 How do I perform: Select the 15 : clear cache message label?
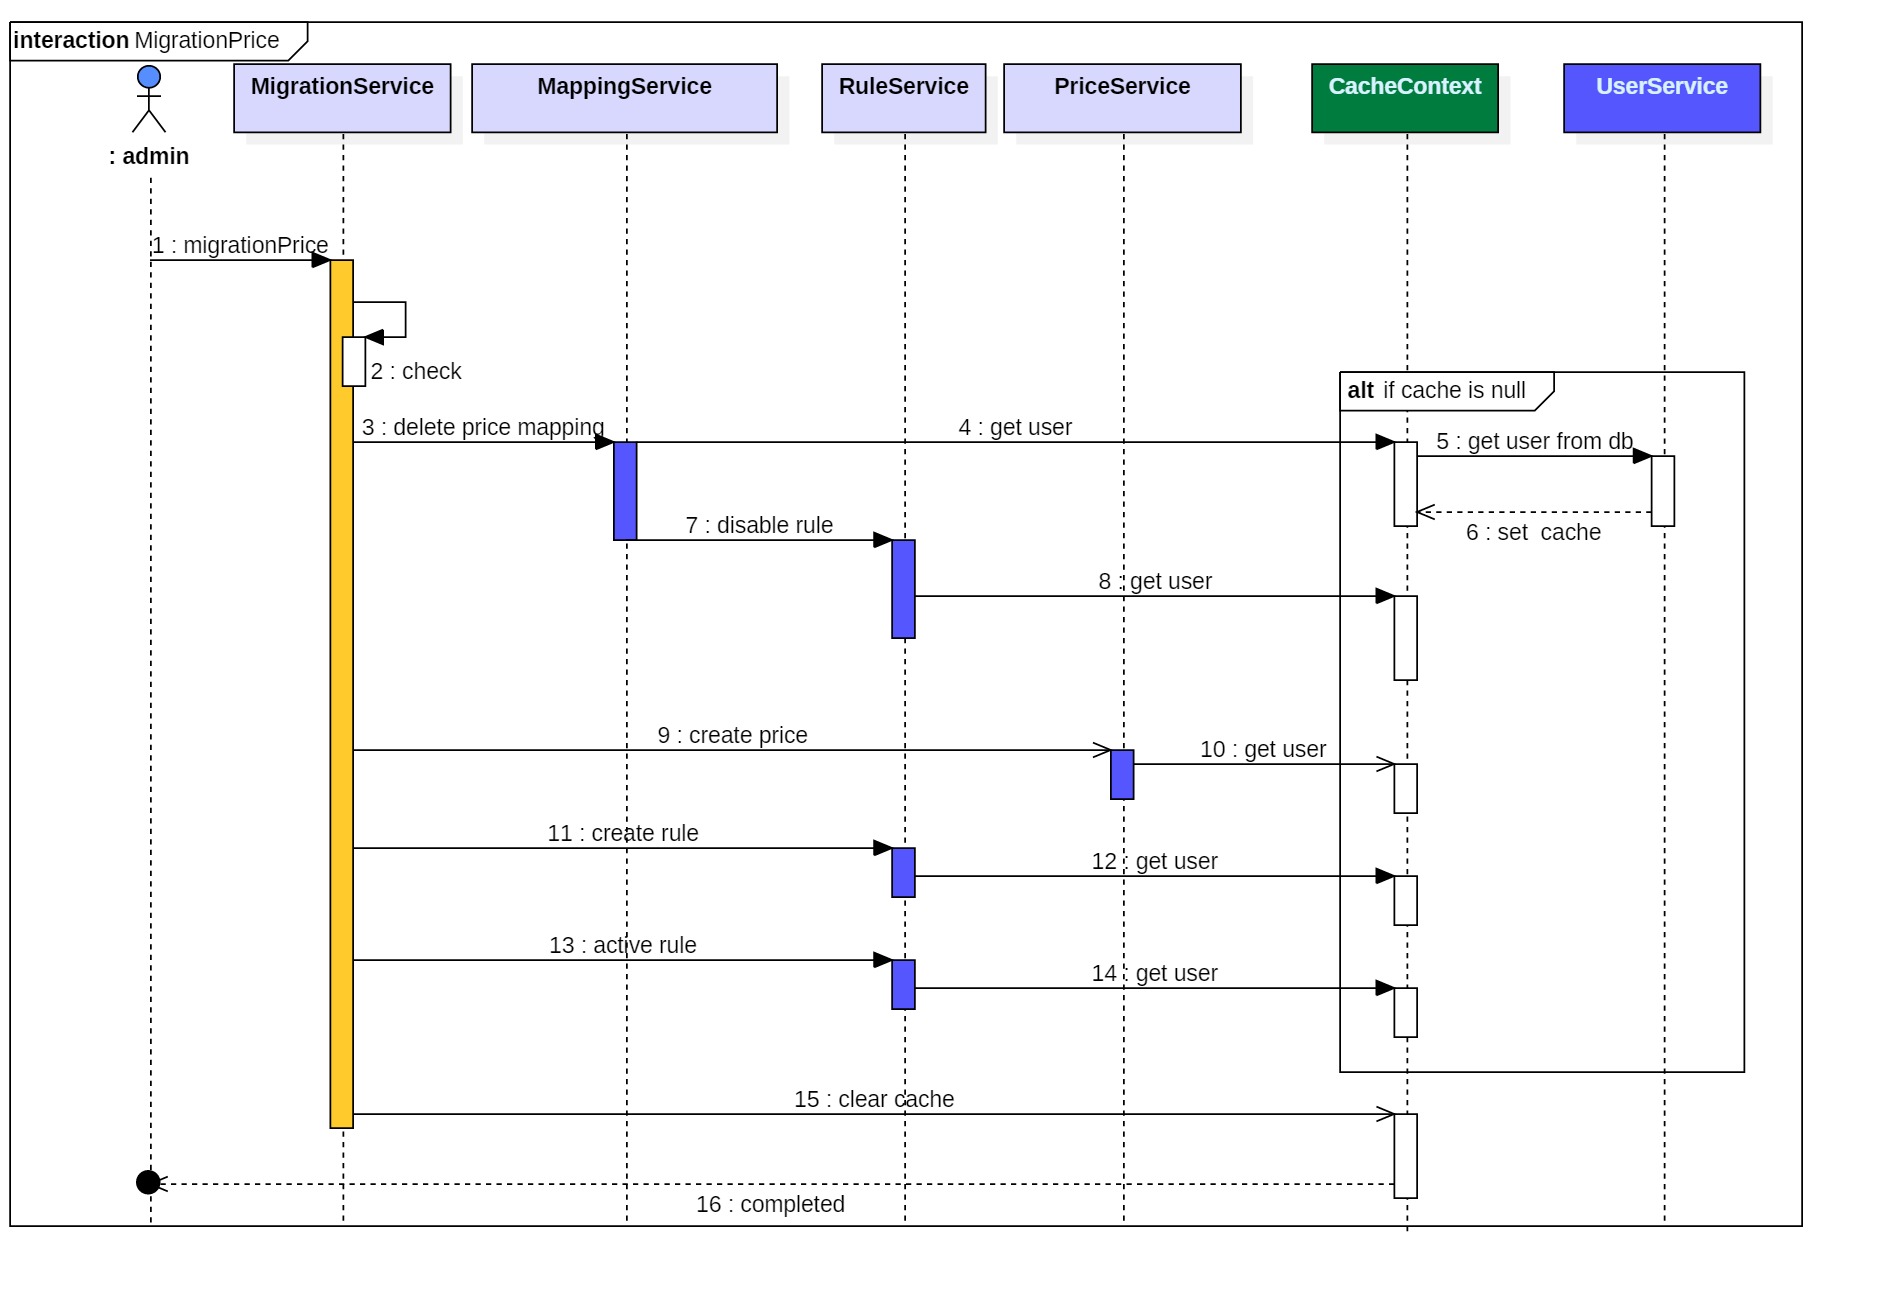874,1099
